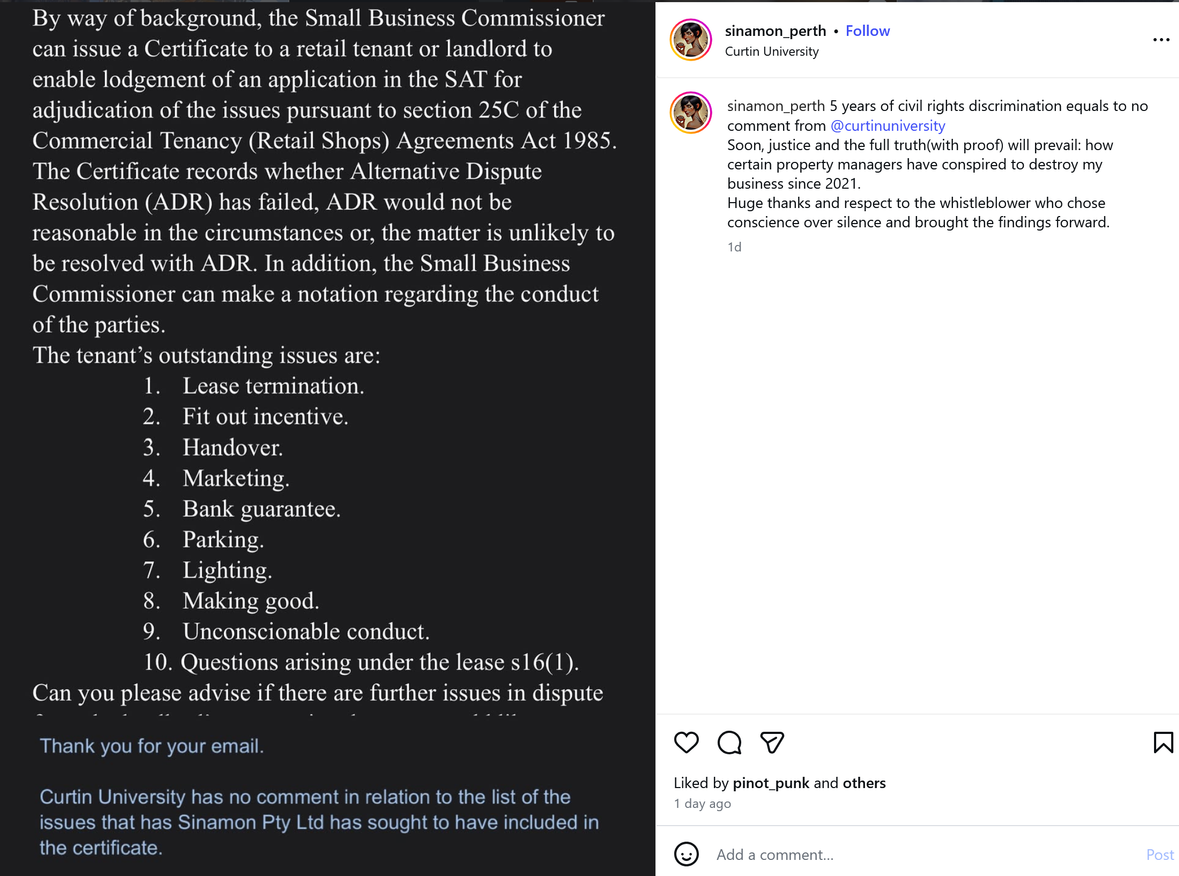This screenshot has width=1179, height=876.
Task: Click the 1 day ago post date
Action: click(x=702, y=803)
